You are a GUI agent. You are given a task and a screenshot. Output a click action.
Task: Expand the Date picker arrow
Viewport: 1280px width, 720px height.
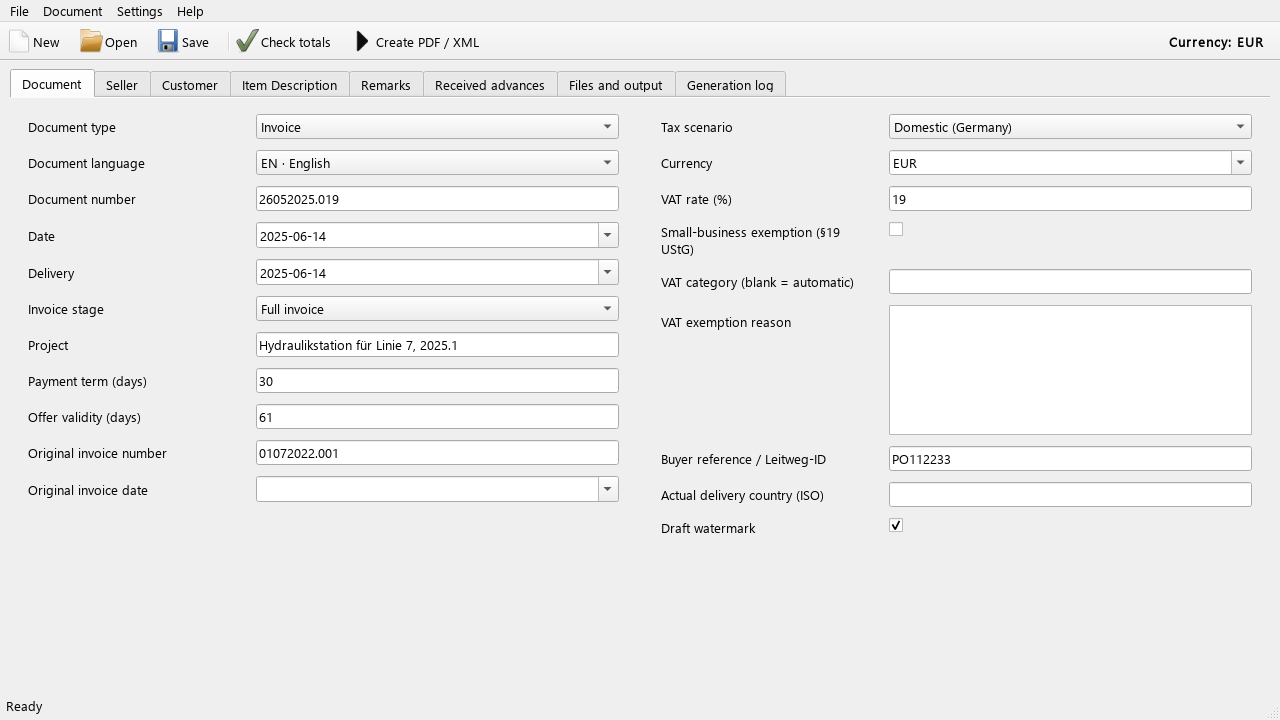tap(608, 236)
